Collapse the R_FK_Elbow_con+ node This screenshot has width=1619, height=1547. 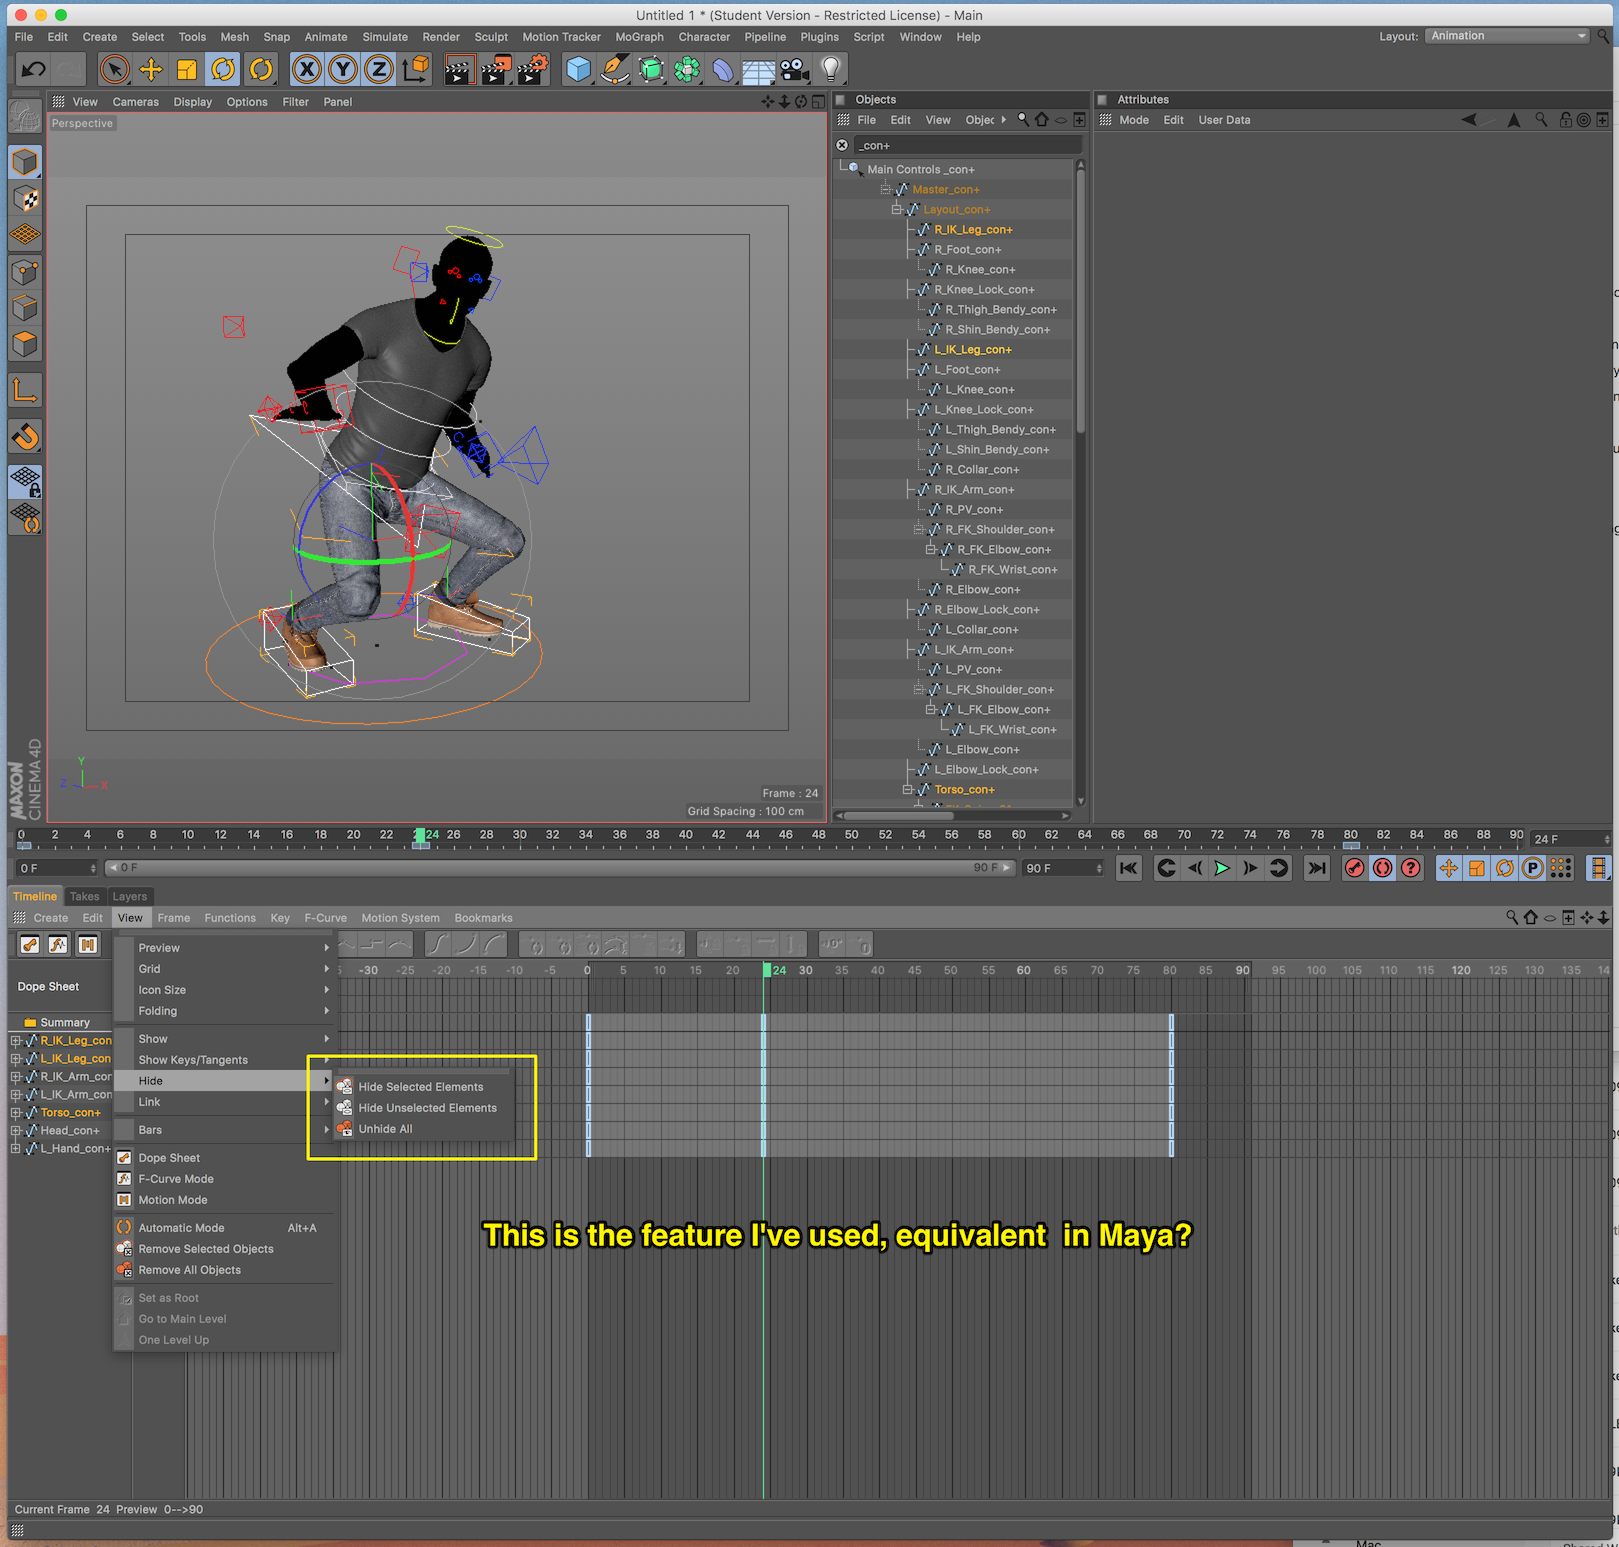point(931,550)
